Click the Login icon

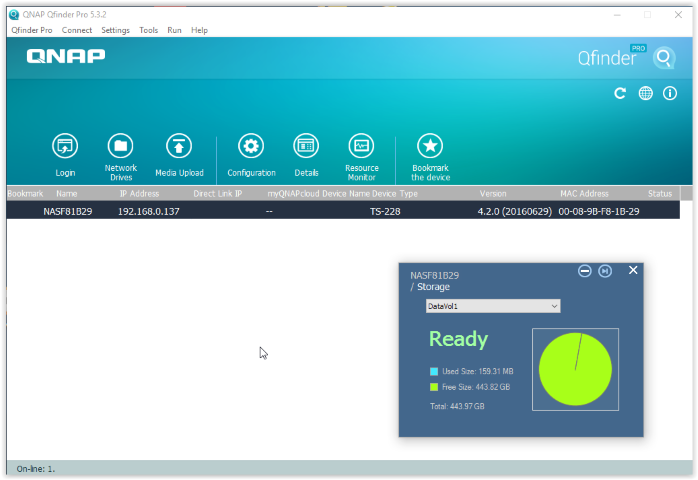tap(65, 146)
